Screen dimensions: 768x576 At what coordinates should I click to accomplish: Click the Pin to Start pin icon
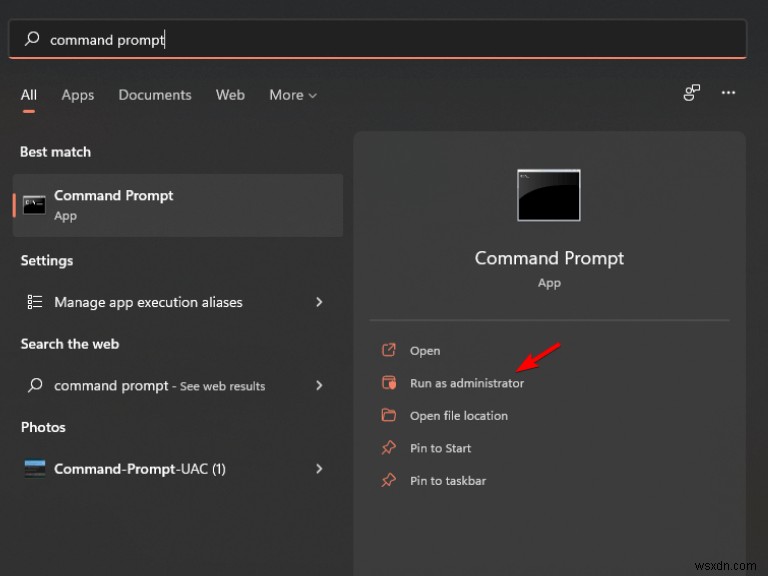(x=389, y=448)
